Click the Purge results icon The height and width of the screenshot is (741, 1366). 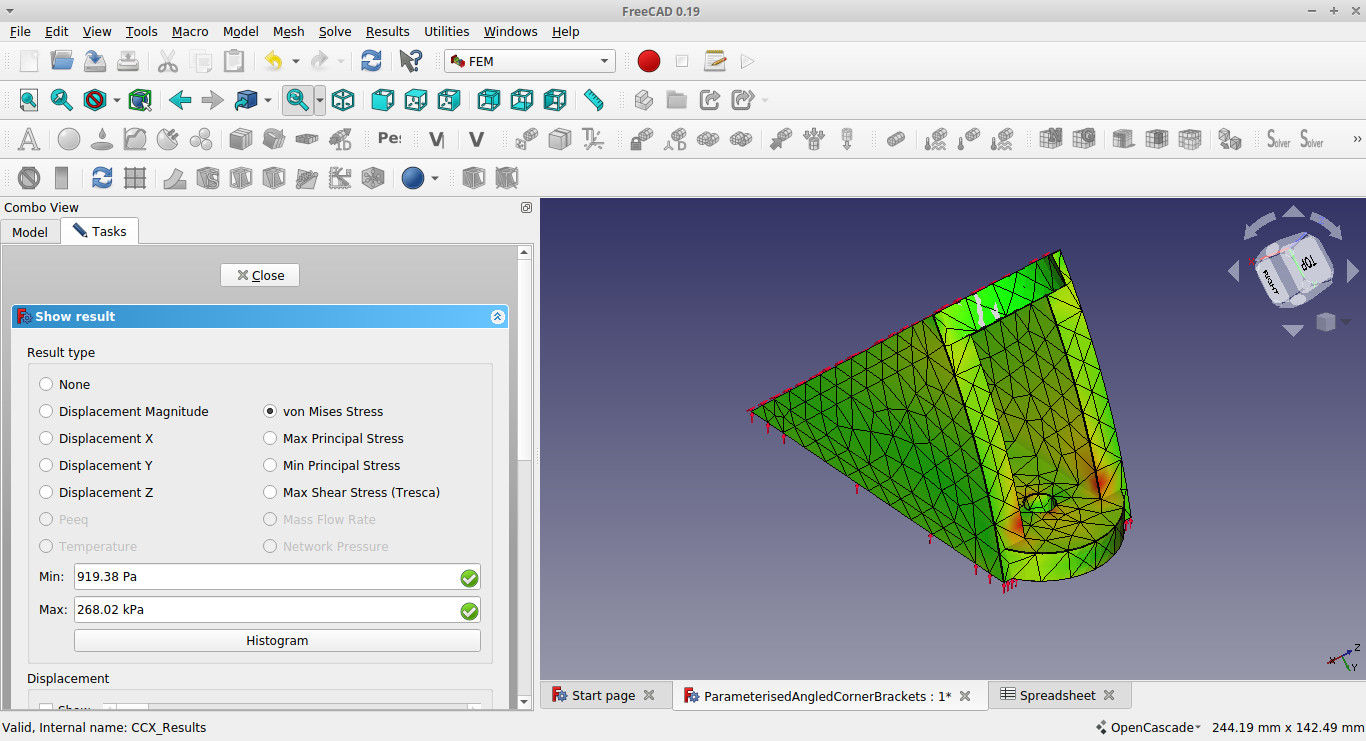tap(29, 178)
